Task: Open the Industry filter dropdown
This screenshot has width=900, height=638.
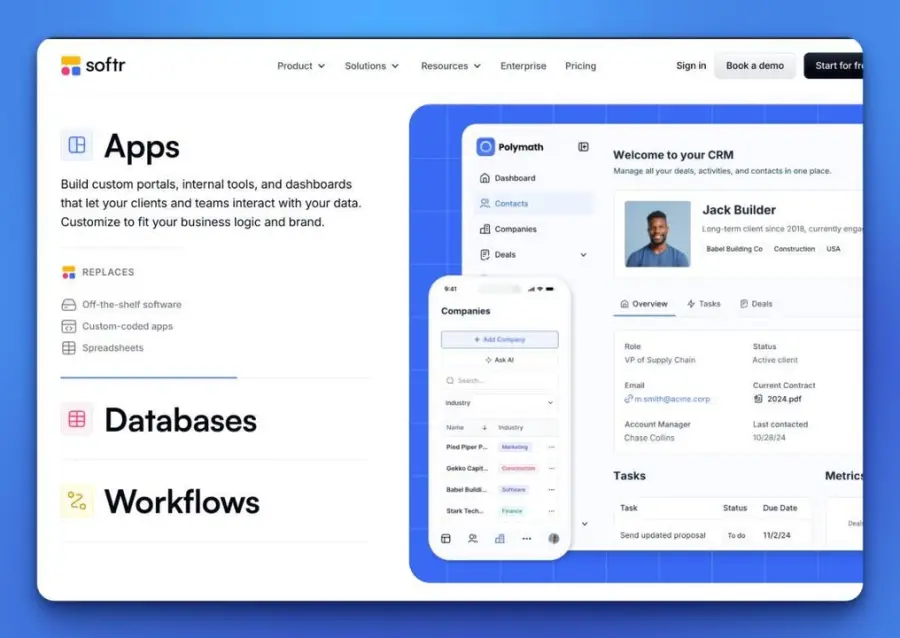Action: (x=499, y=403)
